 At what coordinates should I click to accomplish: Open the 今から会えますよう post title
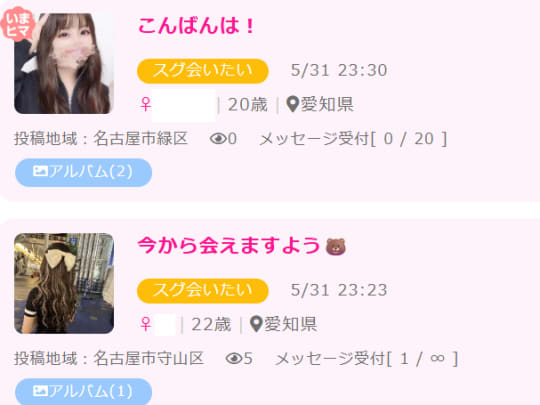[x=229, y=246]
